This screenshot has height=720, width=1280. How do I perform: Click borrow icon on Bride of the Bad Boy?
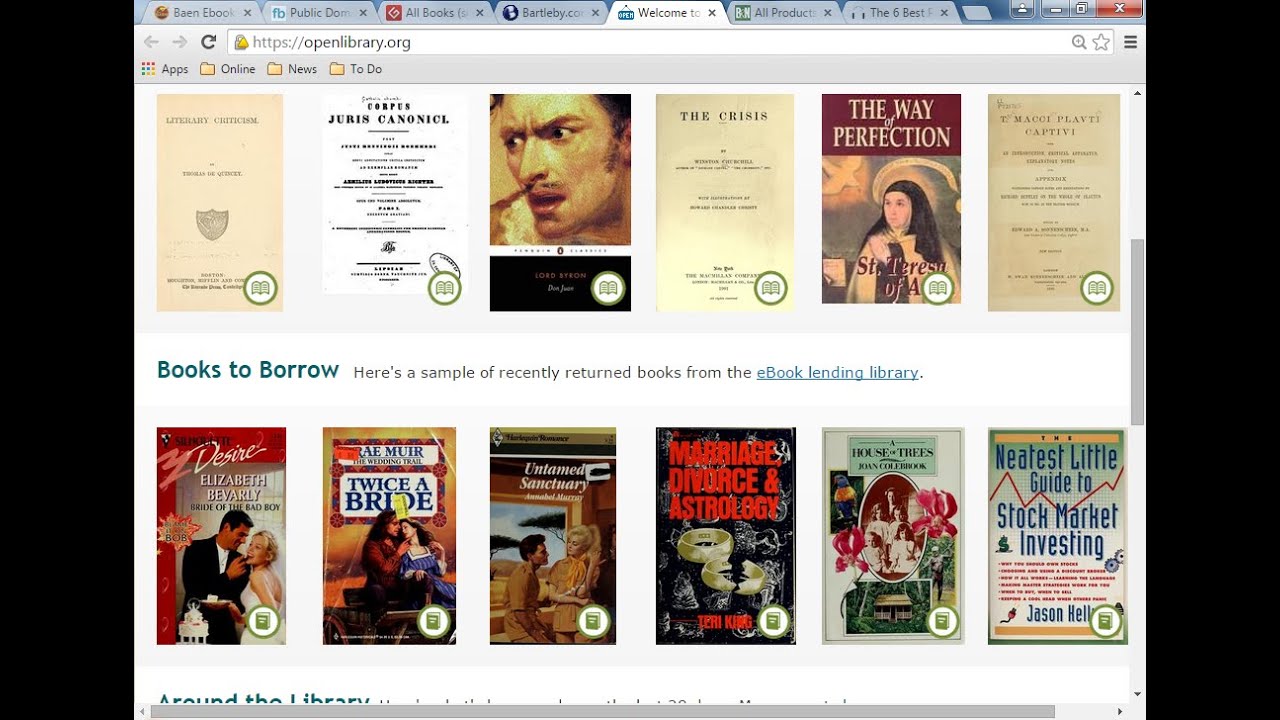[x=263, y=621]
